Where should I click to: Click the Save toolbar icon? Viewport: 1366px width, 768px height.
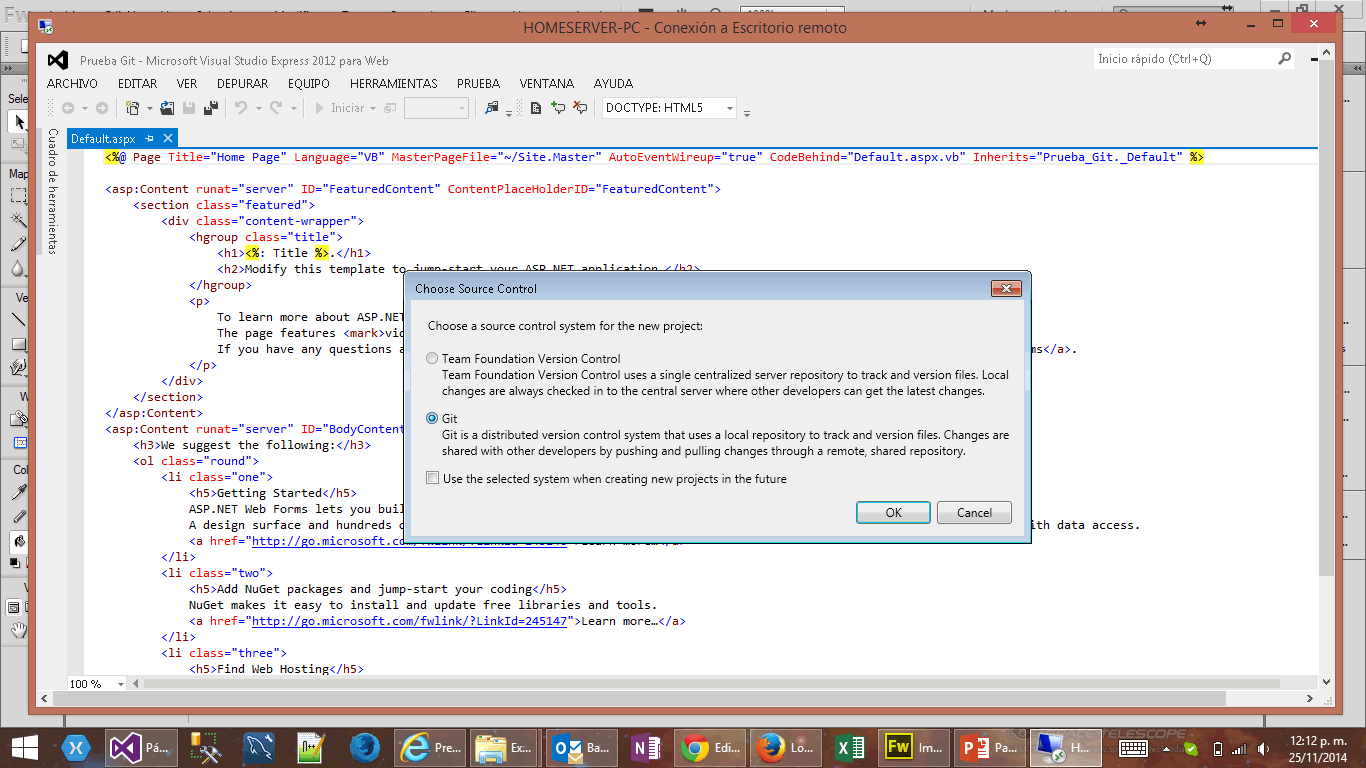190,108
